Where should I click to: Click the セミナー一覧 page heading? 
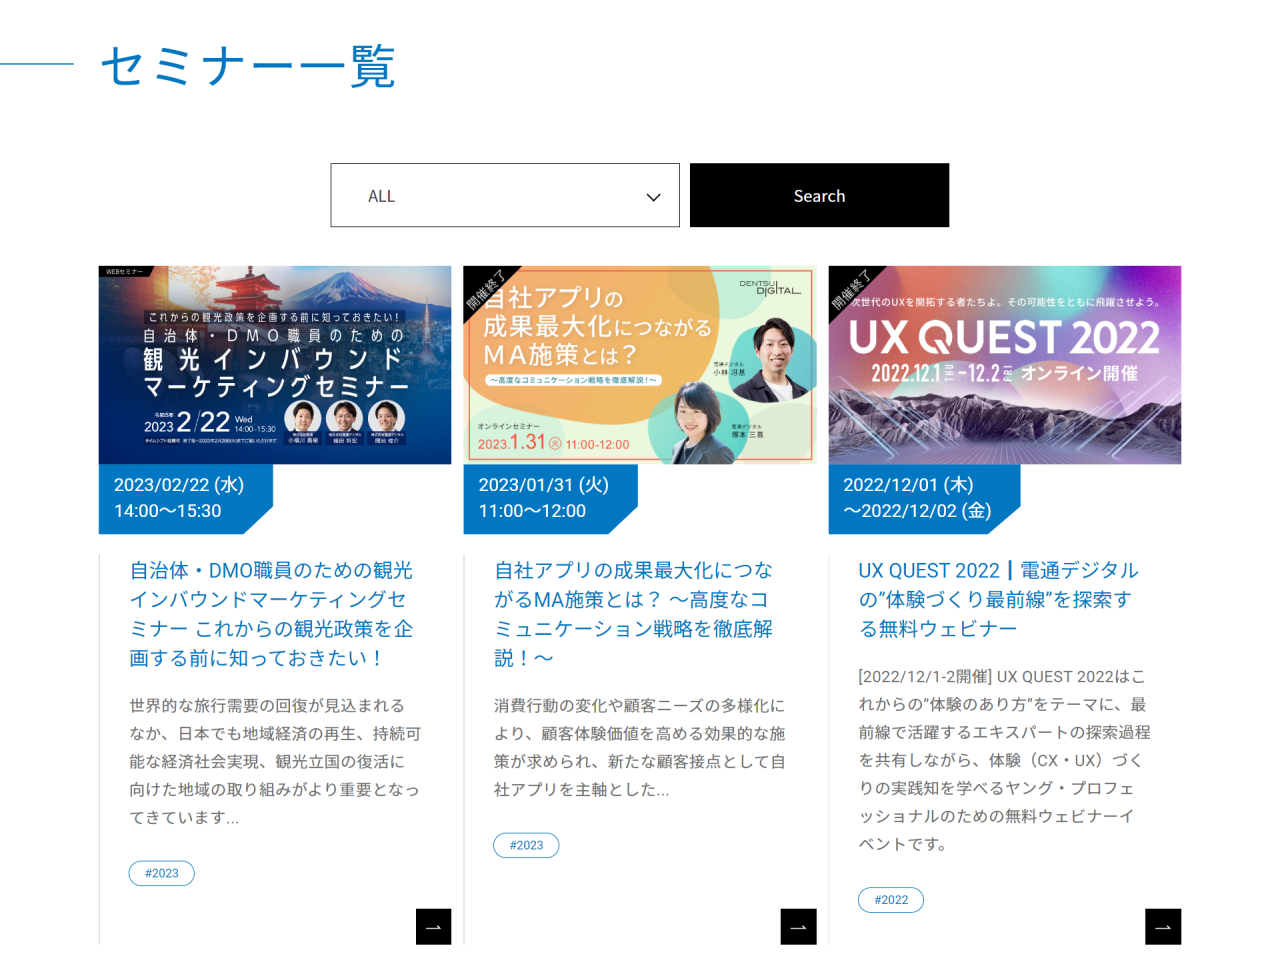[x=248, y=67]
